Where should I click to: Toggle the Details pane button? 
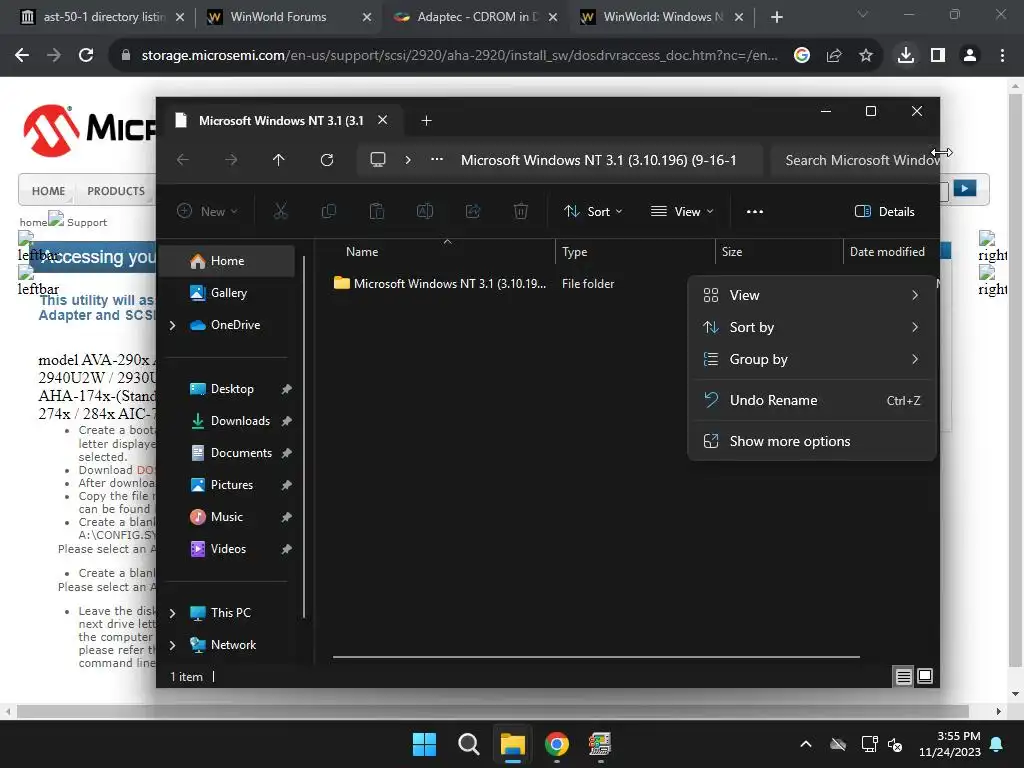pos(884,211)
